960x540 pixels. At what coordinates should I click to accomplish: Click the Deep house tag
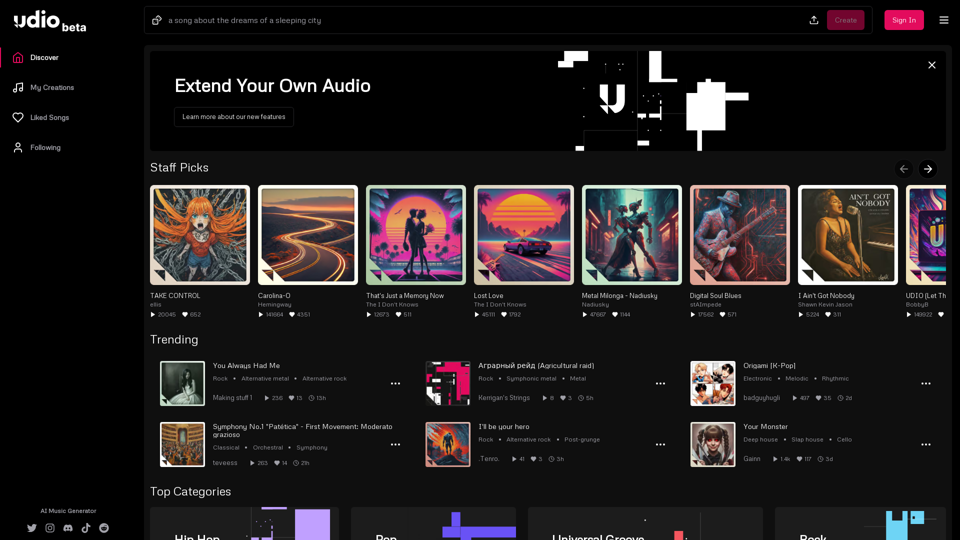click(x=760, y=440)
